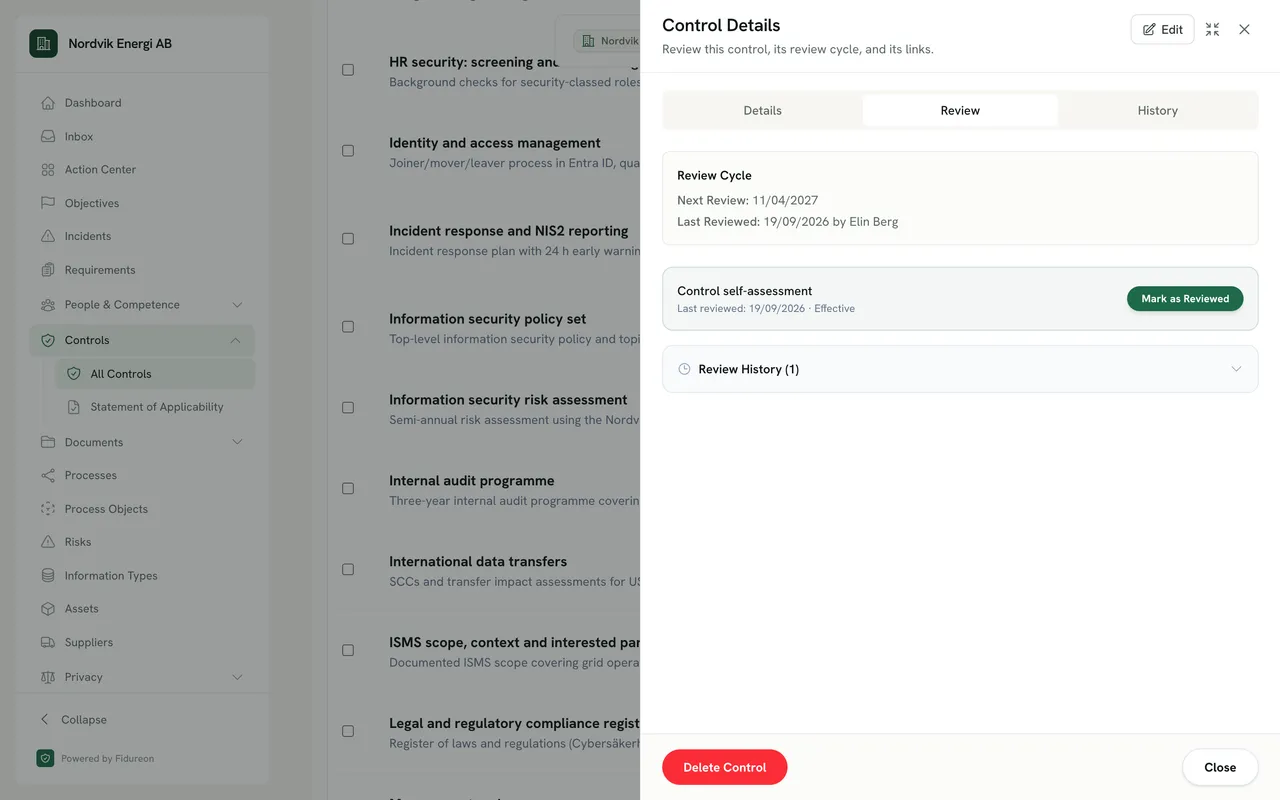This screenshot has height=800, width=1280.
Task: Open Statement of Applicability in sidebar
Action: (x=155, y=407)
